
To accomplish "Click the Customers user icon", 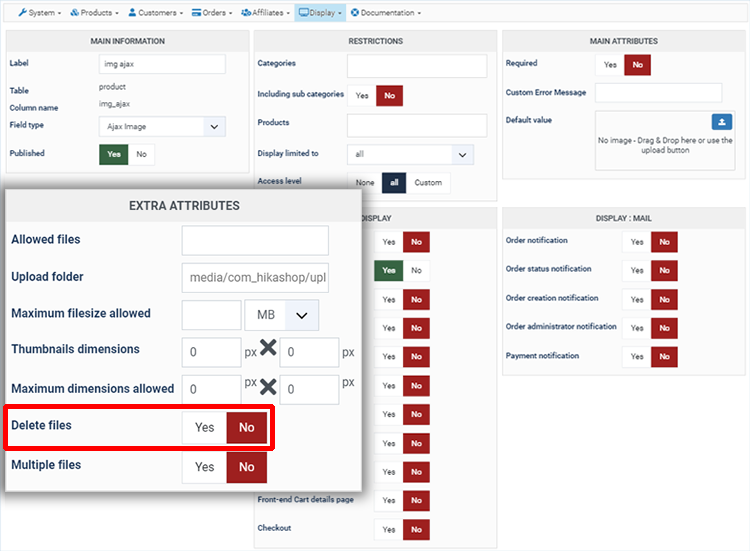I will tap(132, 13).
